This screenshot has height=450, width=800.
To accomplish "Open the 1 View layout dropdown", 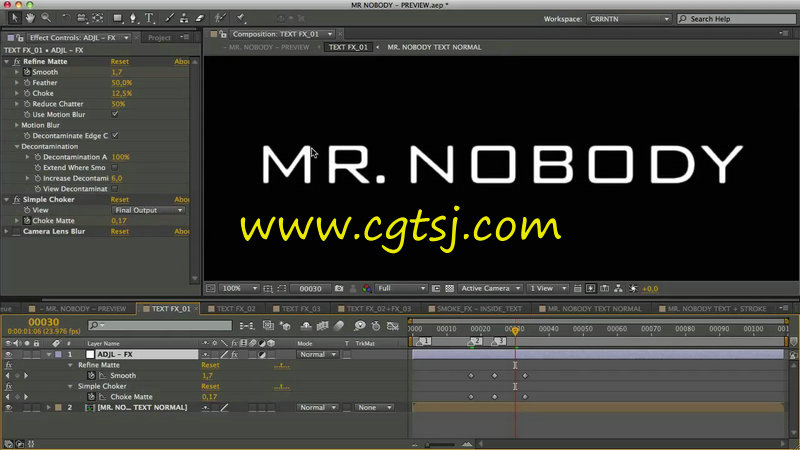I will pos(547,289).
